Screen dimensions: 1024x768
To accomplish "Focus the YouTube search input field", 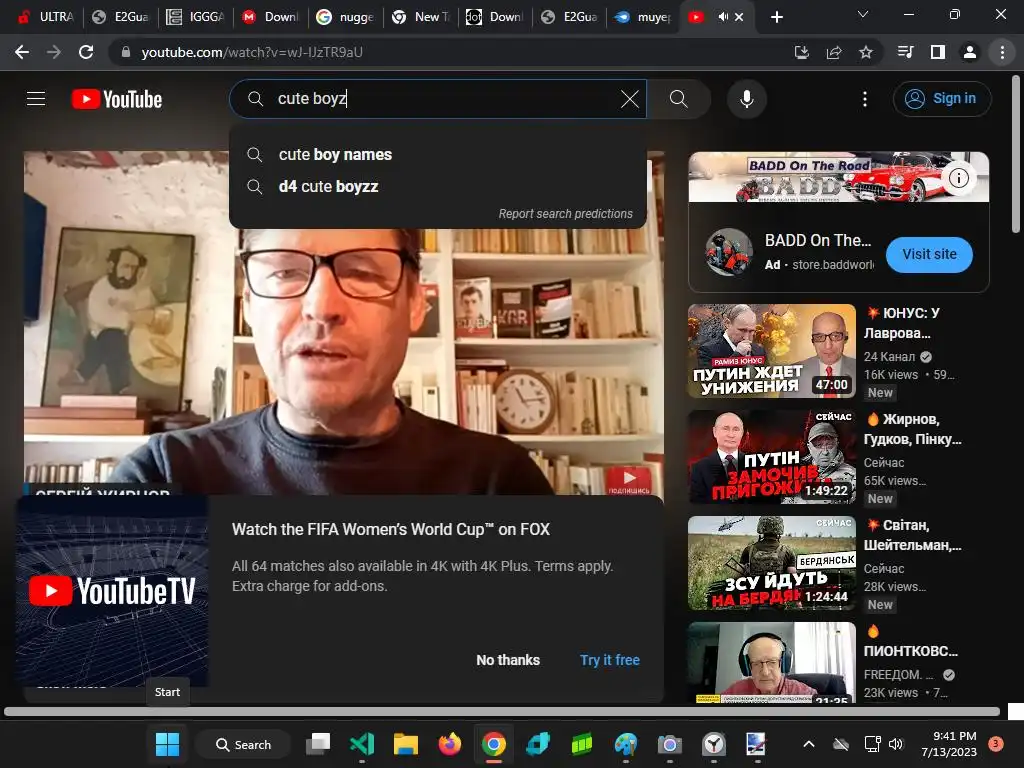I will (x=438, y=99).
